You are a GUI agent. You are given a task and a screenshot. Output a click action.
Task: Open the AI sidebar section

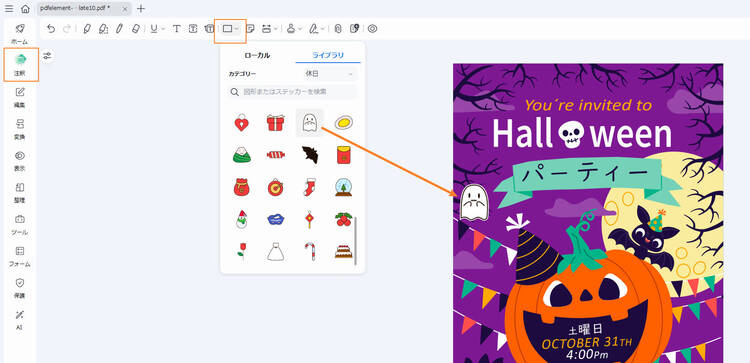20,320
